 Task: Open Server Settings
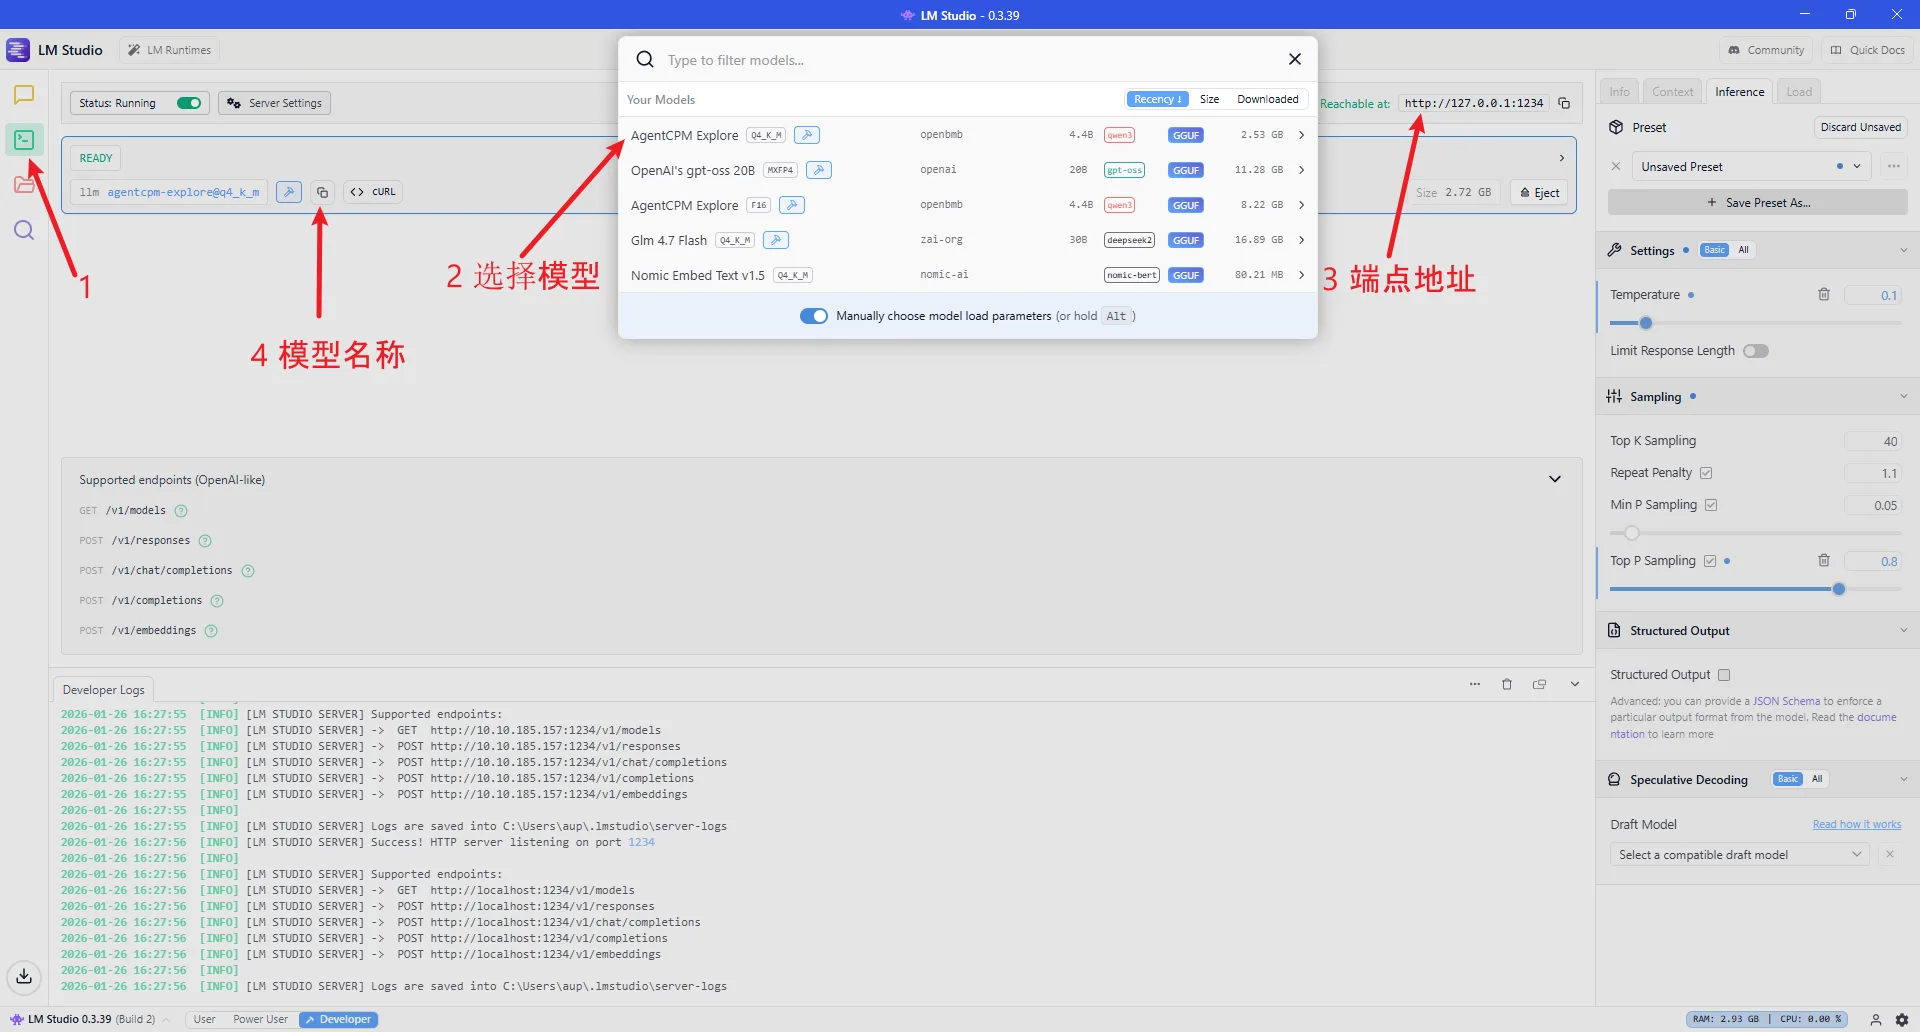coord(275,103)
